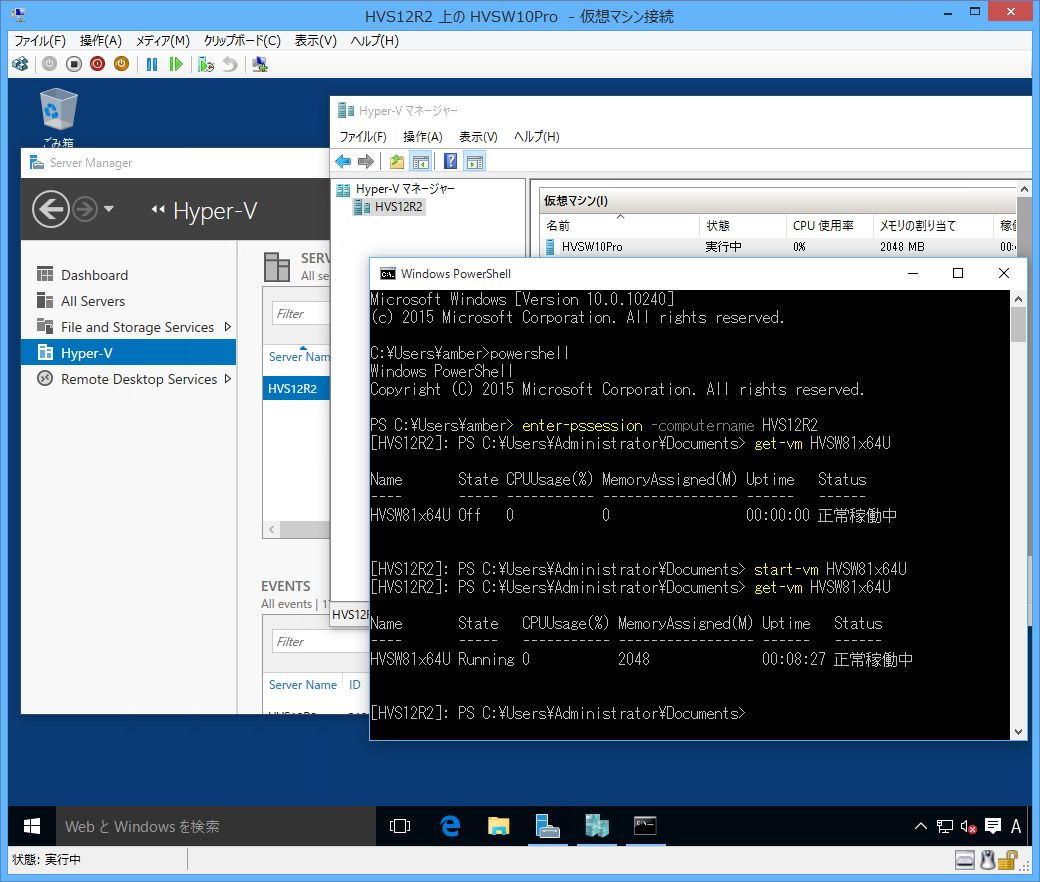Click Server Manager back navigation arrow
This screenshot has height=882, width=1040.
(x=50, y=210)
